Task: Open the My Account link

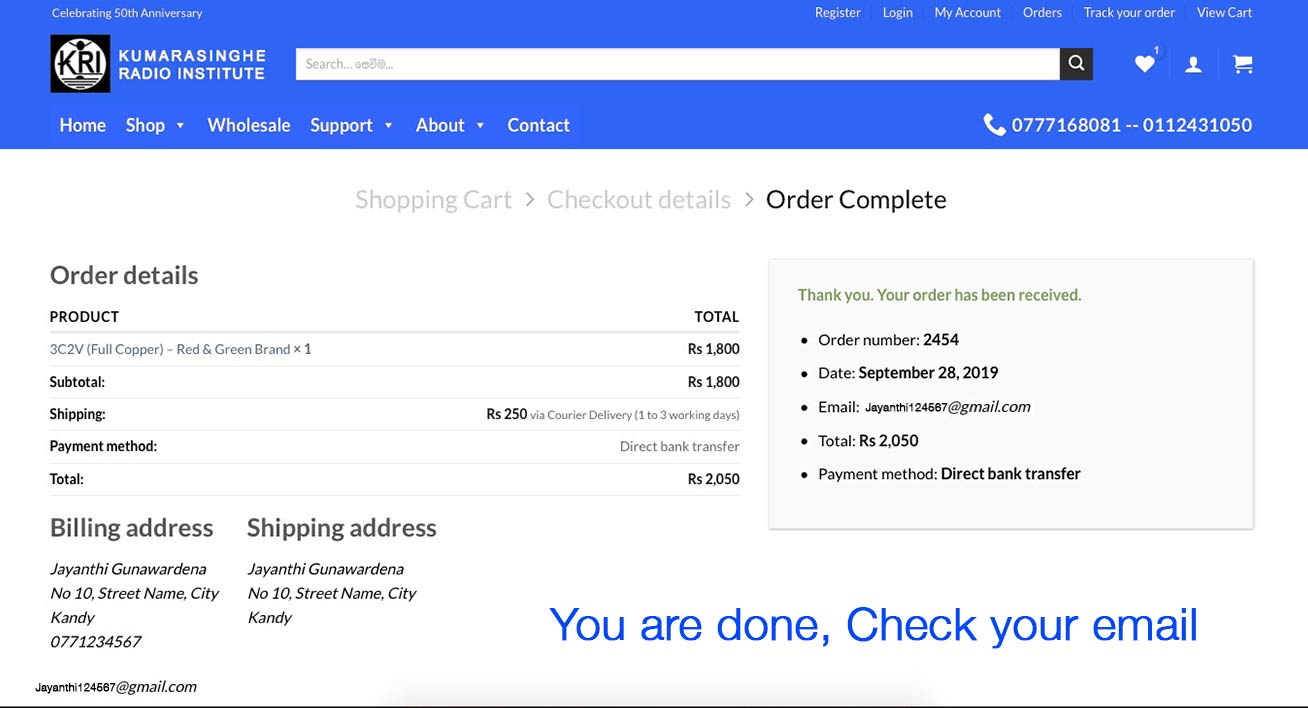Action: pos(967,13)
